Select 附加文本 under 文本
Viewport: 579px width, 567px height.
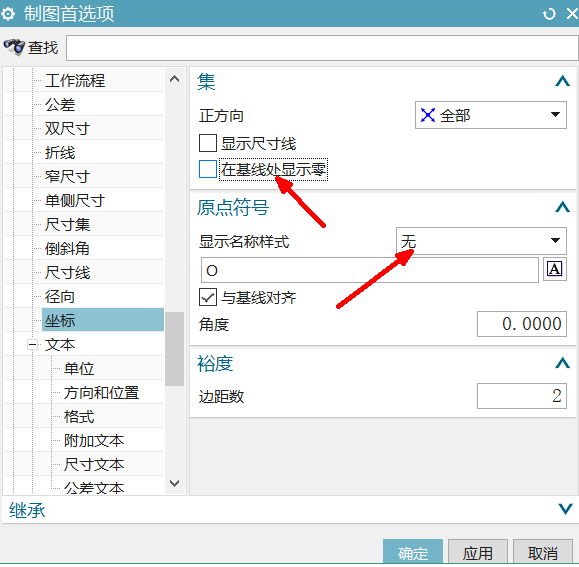[94, 441]
